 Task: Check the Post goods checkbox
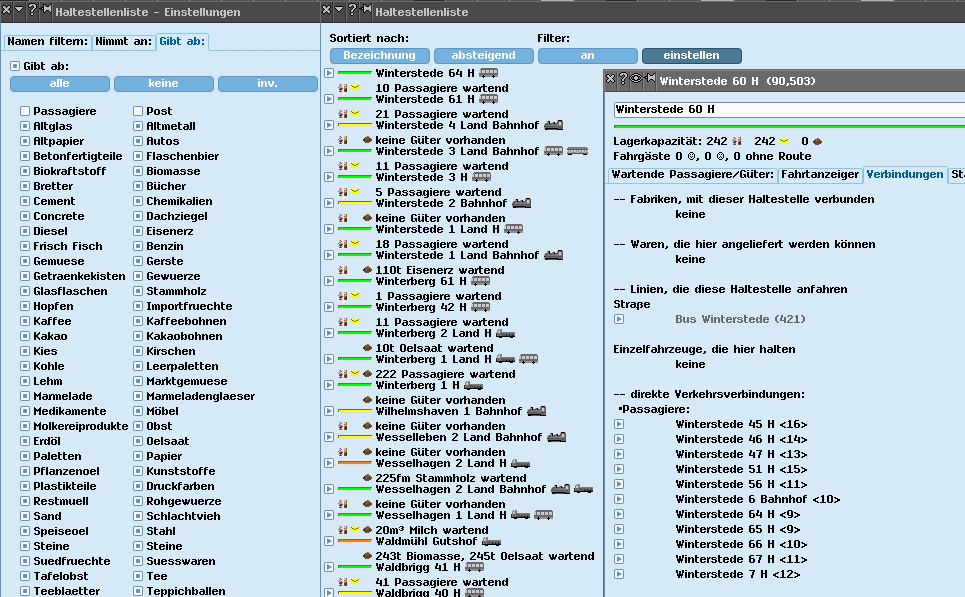[138, 111]
